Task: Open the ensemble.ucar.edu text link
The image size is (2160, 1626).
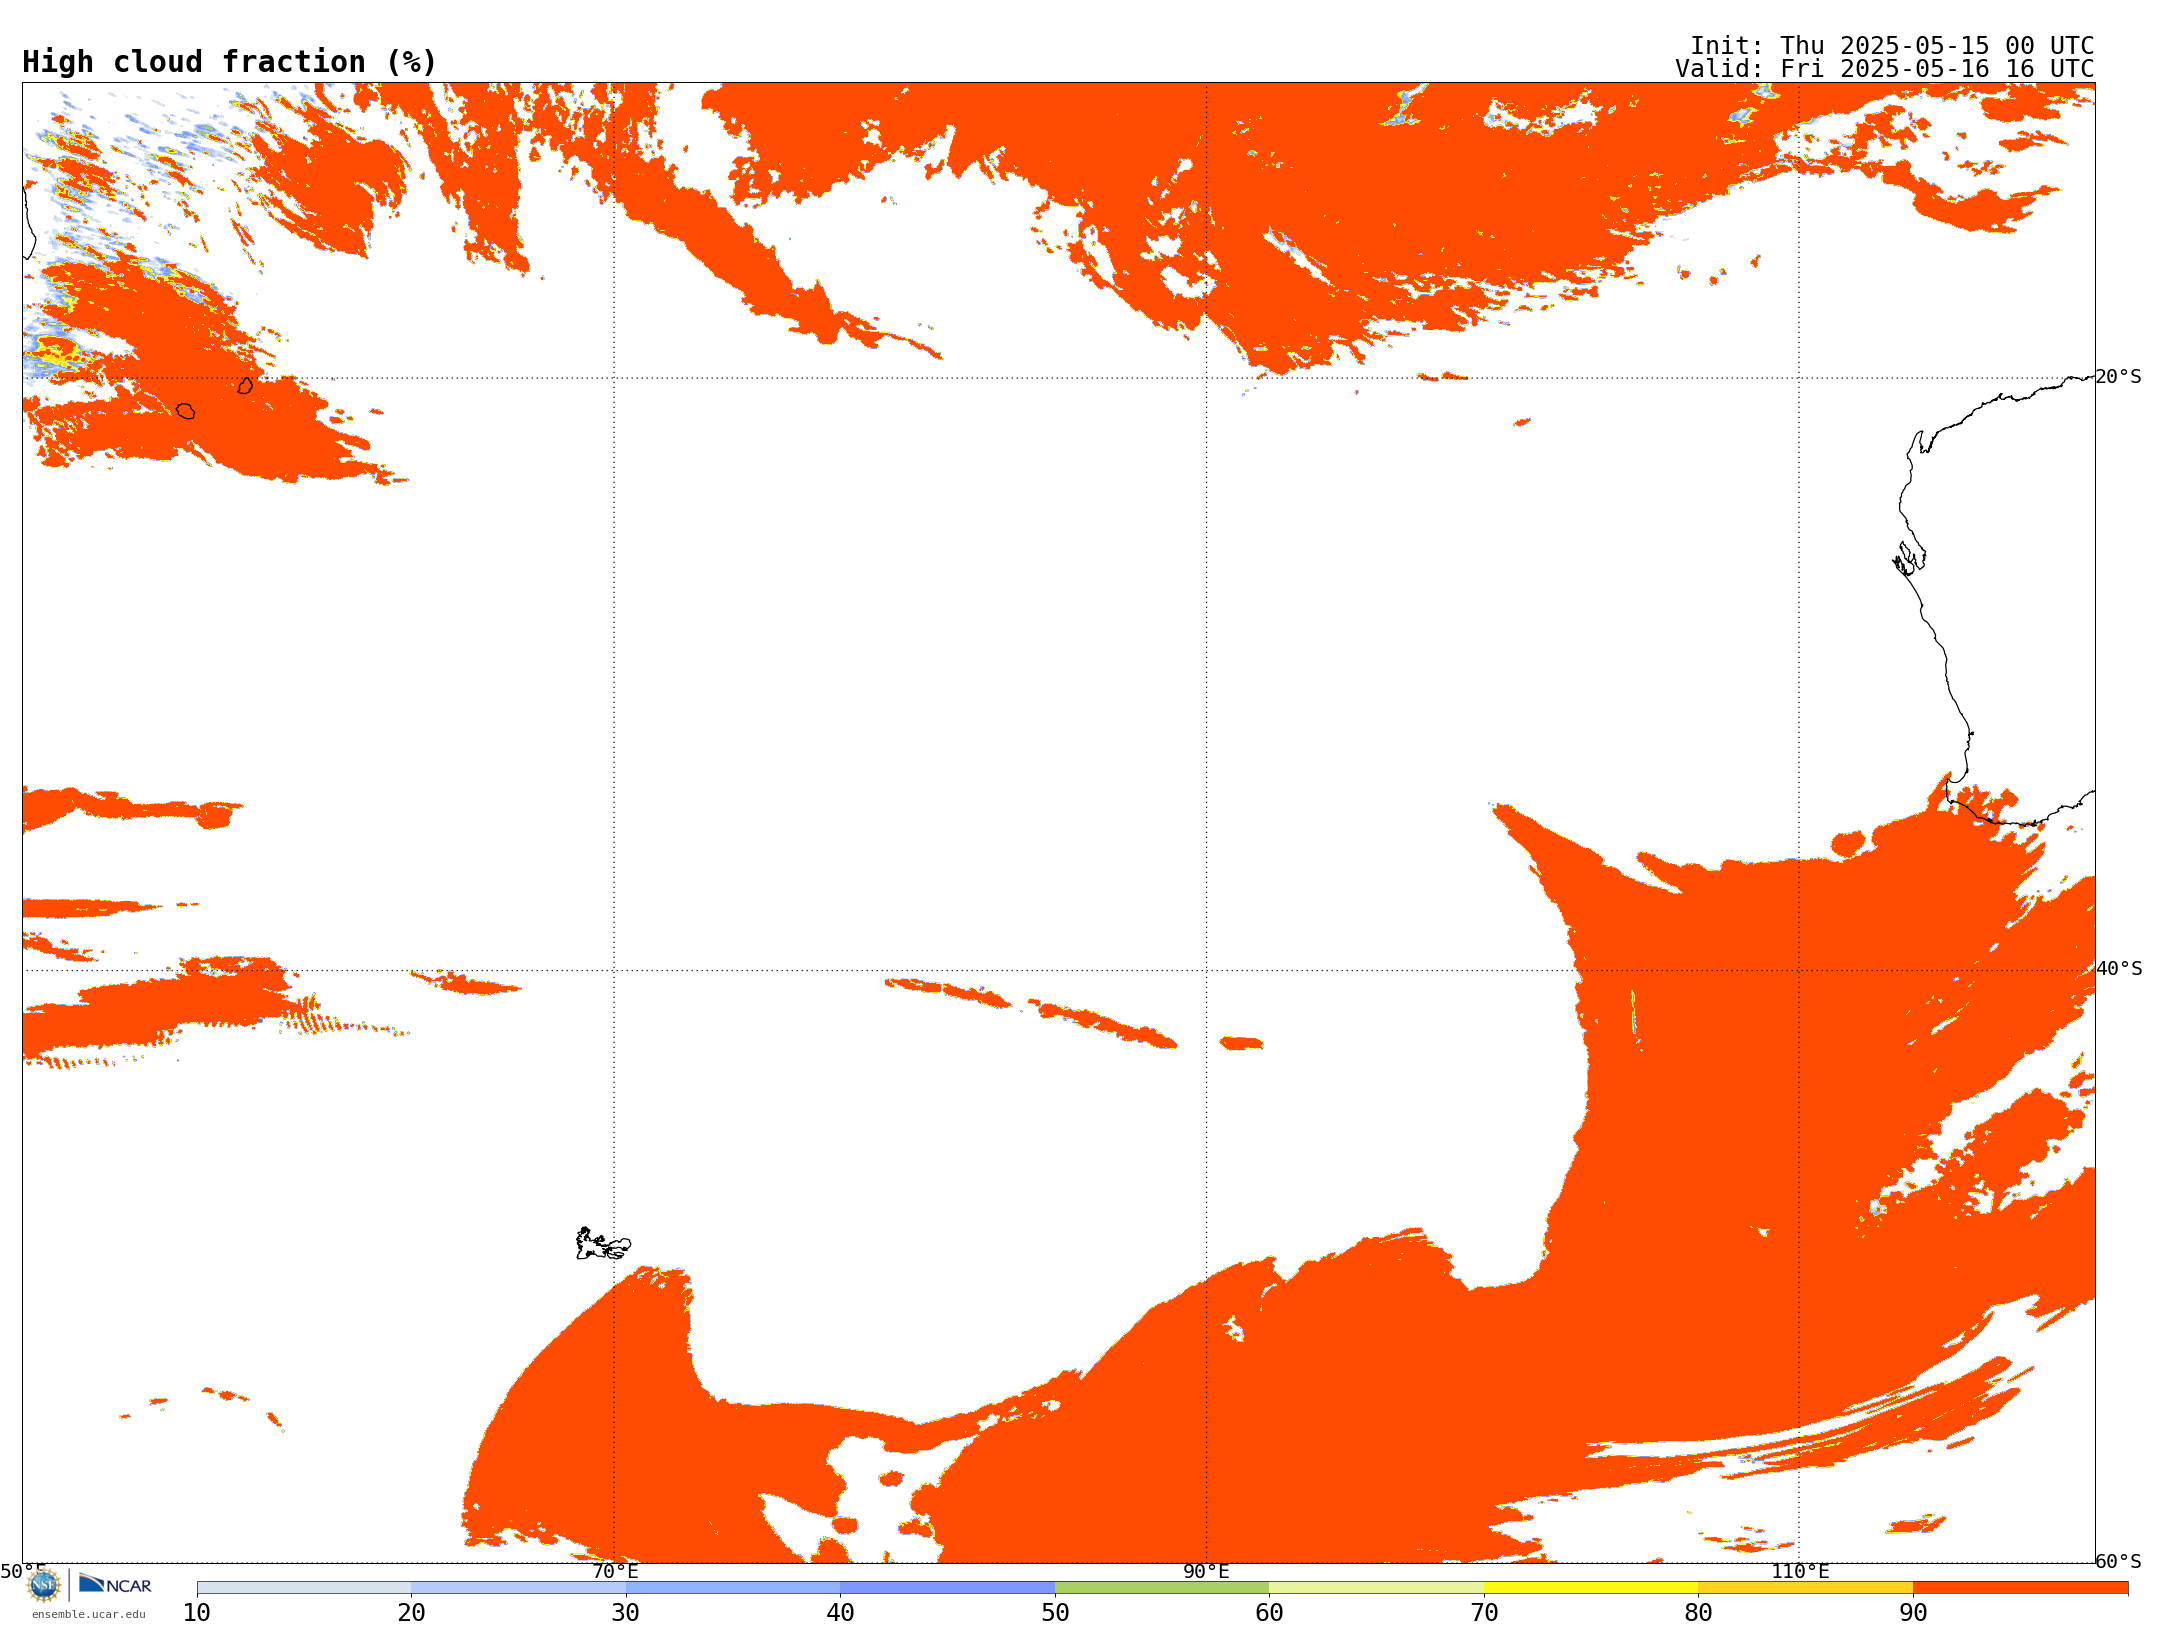Action: [89, 1614]
